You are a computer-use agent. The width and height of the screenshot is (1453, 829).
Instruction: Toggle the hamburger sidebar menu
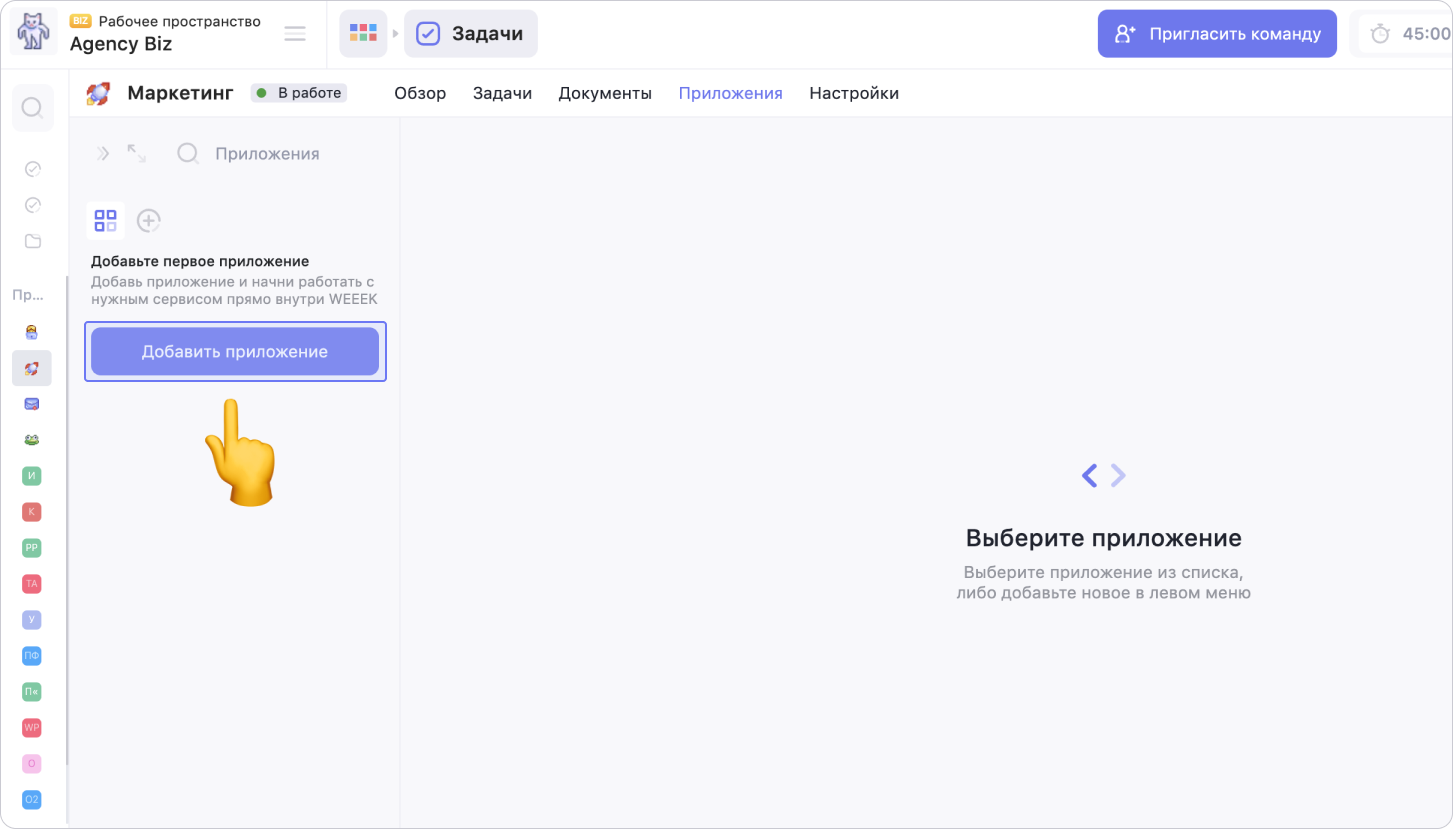[295, 34]
